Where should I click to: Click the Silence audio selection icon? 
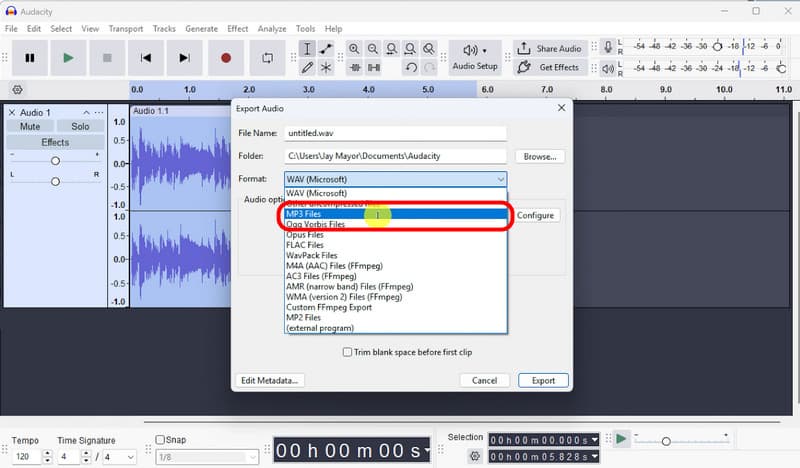374,67
